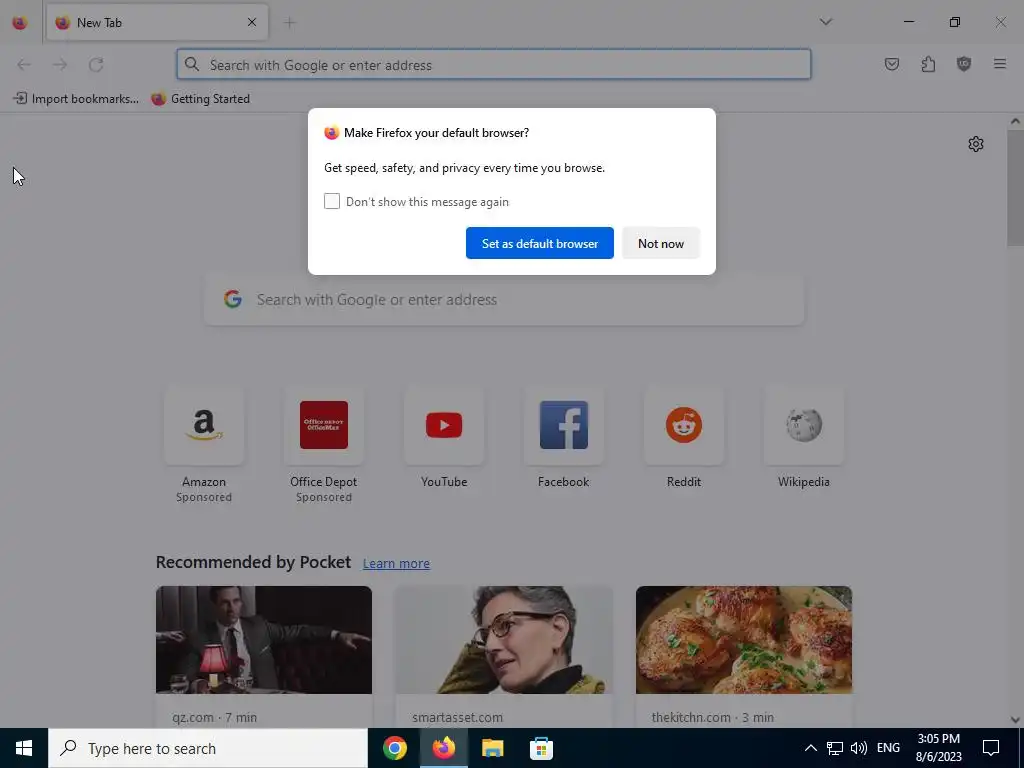
Task: Open the hamburger application menu
Action: point(1000,64)
